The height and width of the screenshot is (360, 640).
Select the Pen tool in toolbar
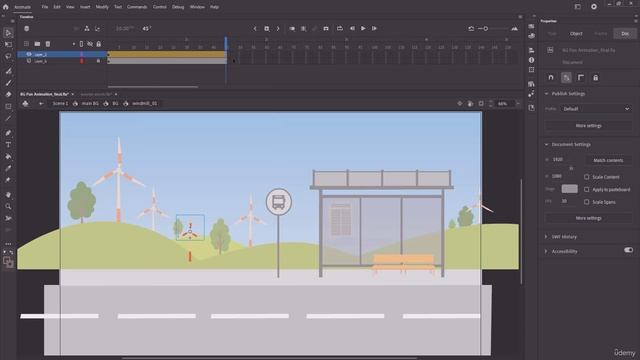click(8, 133)
